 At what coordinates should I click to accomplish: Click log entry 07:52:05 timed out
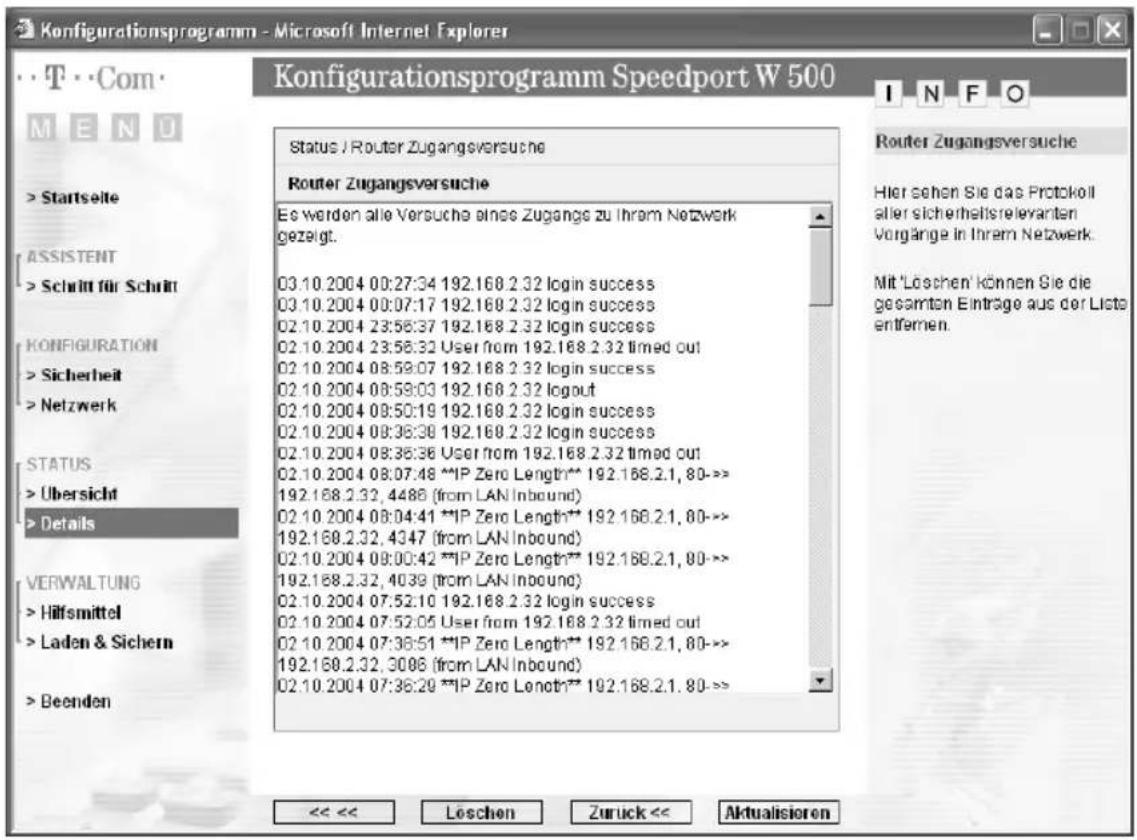click(489, 622)
